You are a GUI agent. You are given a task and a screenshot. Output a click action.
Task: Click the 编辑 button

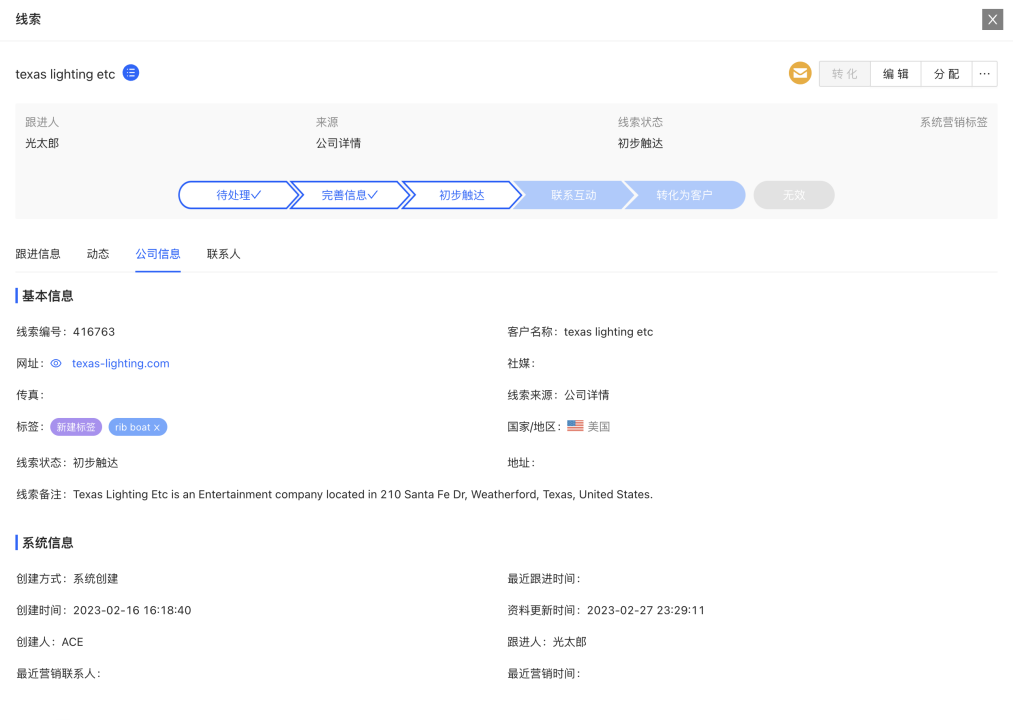point(895,74)
